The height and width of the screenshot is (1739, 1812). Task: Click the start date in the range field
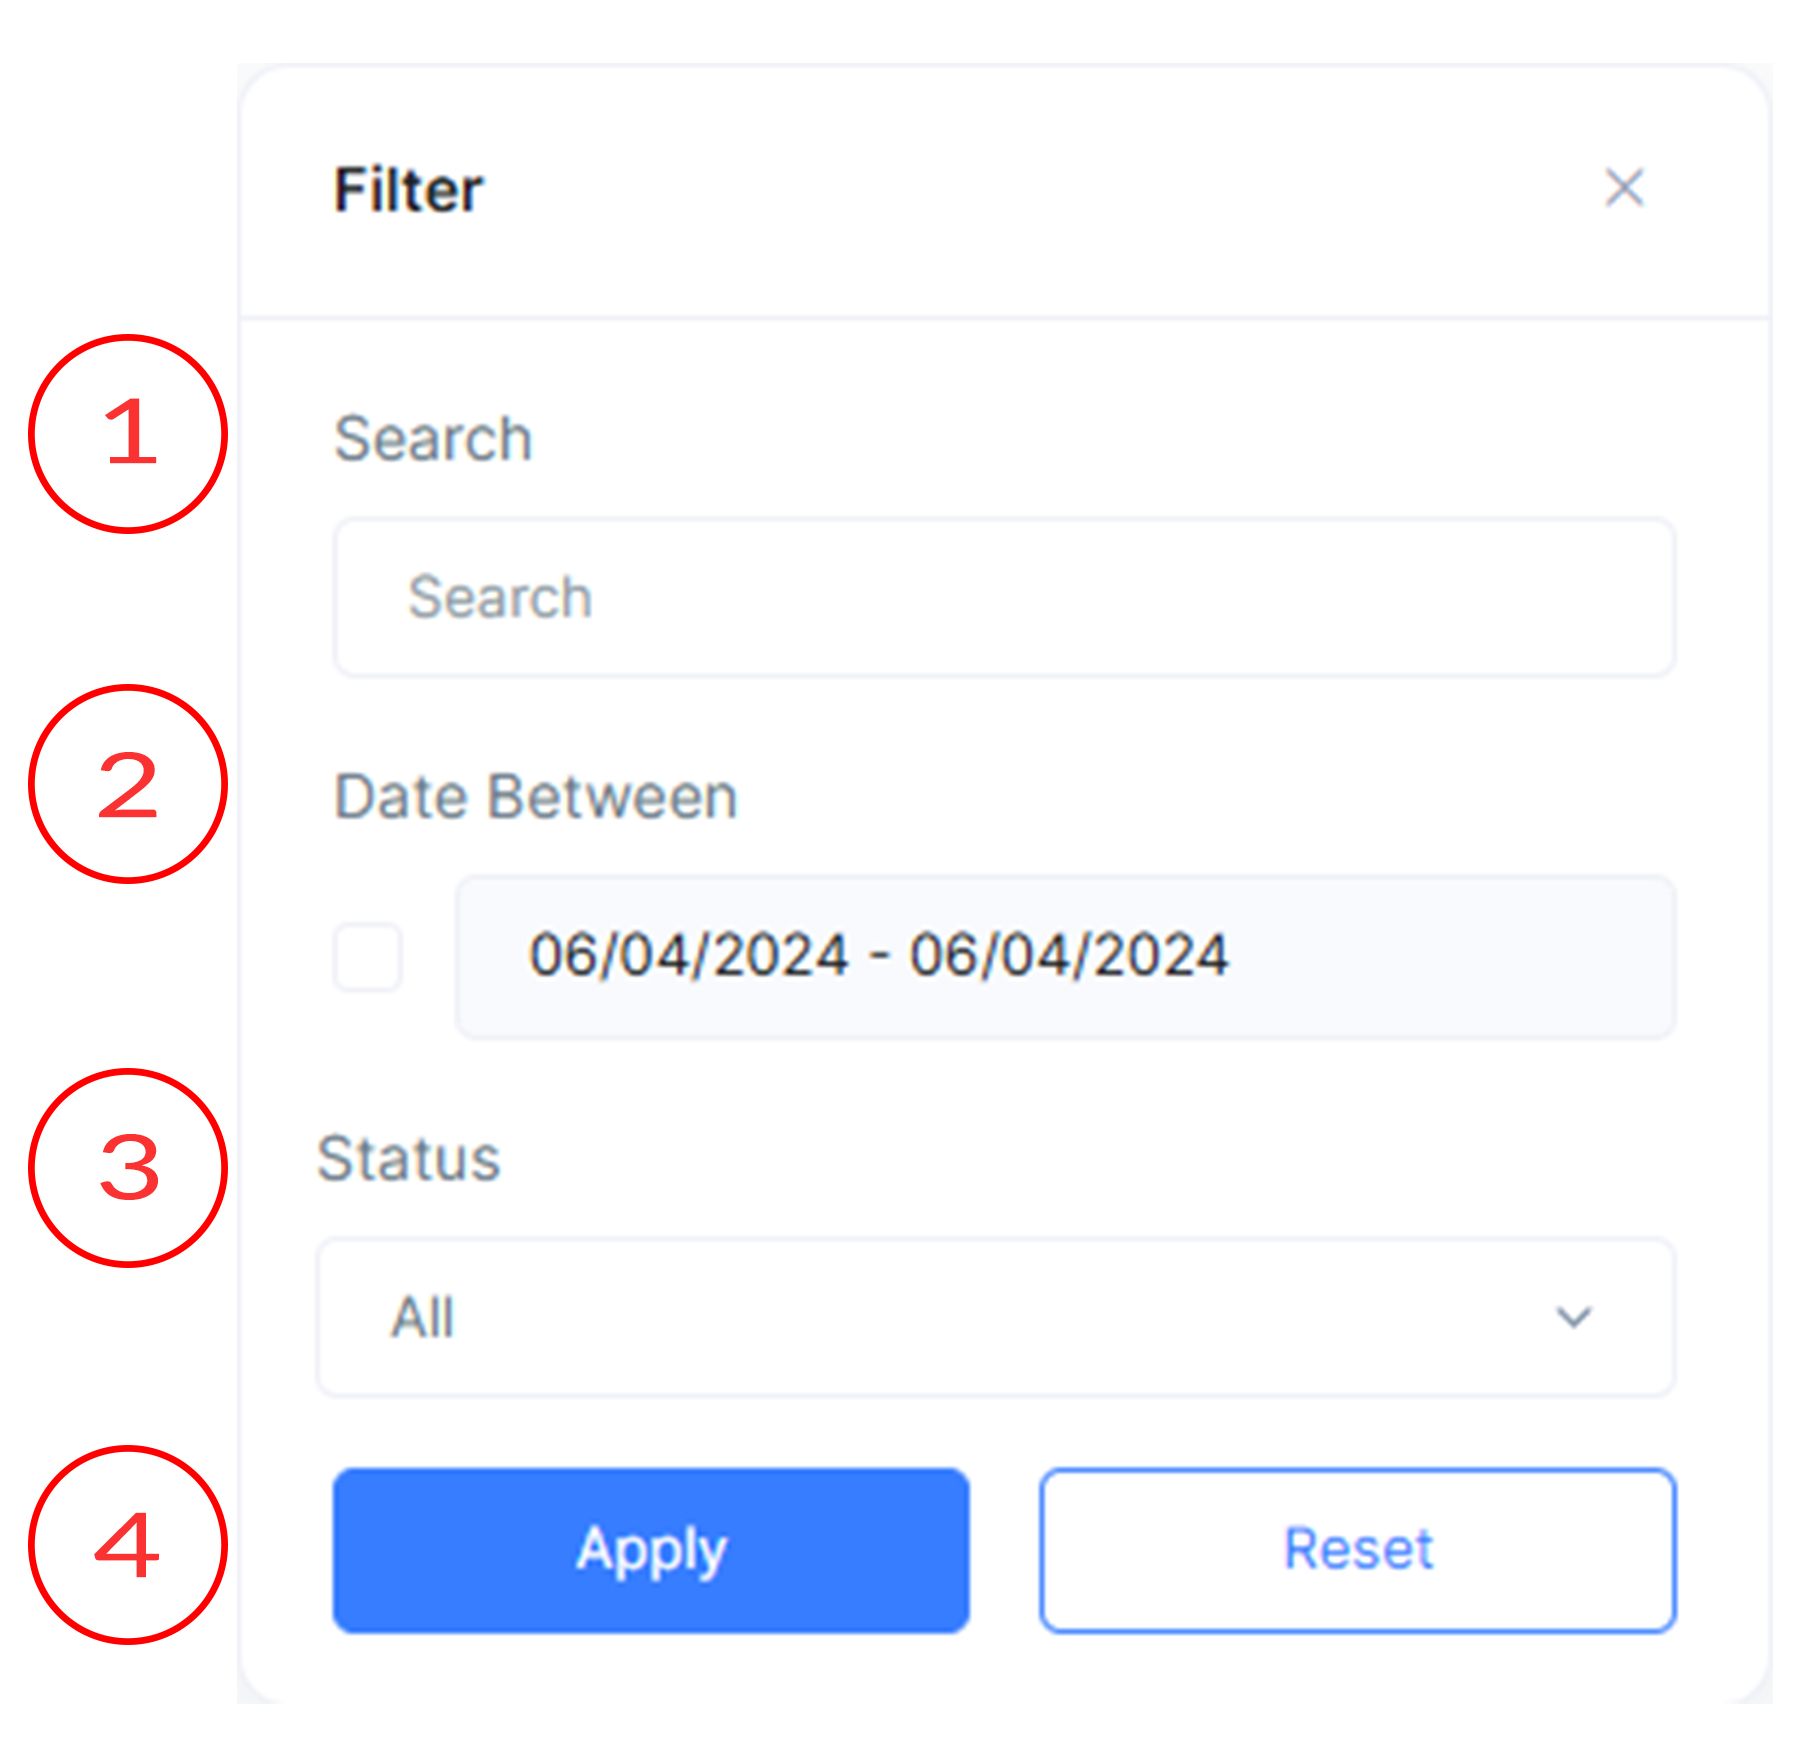[689, 955]
